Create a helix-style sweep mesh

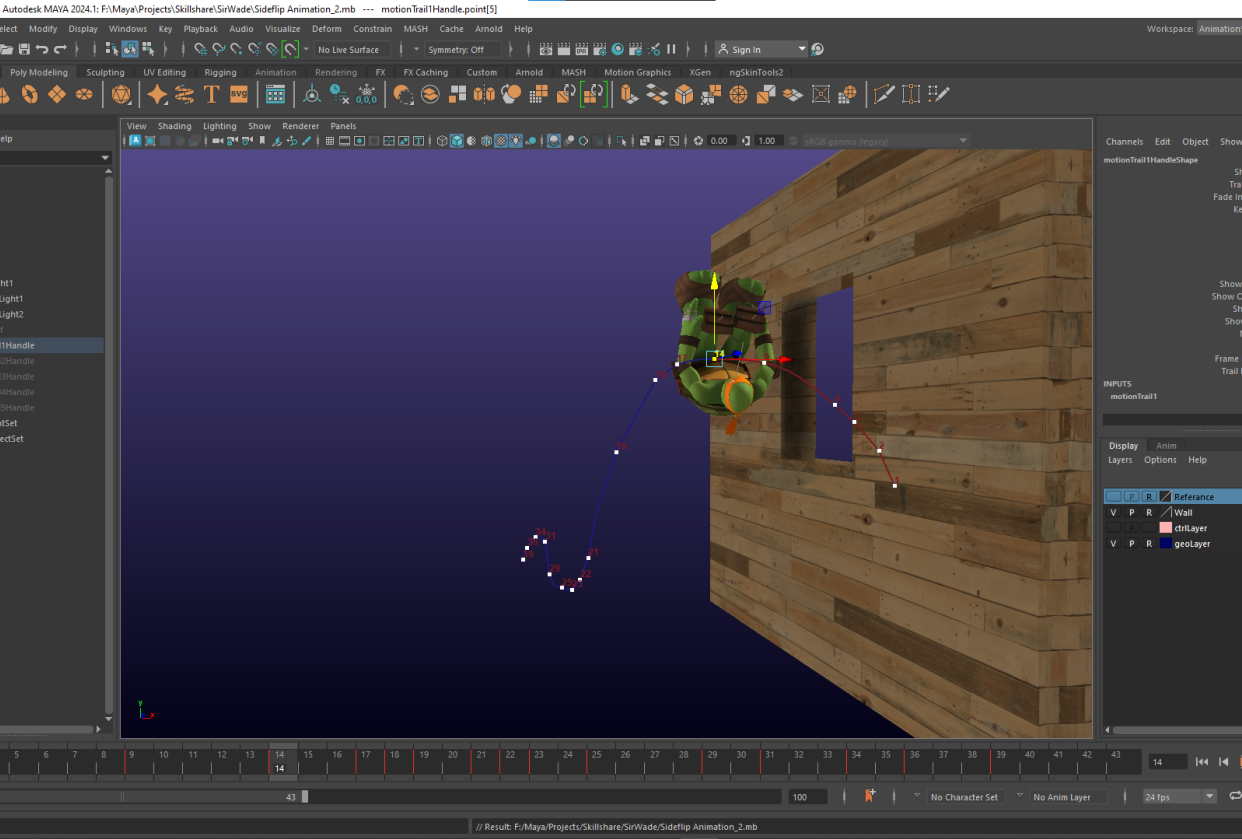(184, 94)
